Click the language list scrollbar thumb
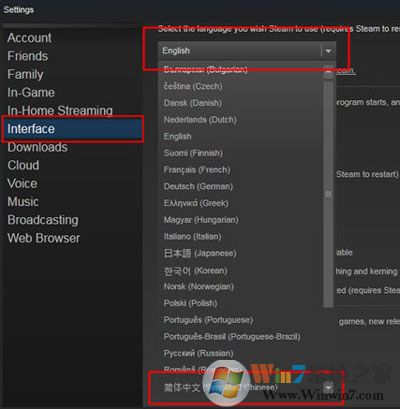400x409 pixels. click(x=328, y=193)
